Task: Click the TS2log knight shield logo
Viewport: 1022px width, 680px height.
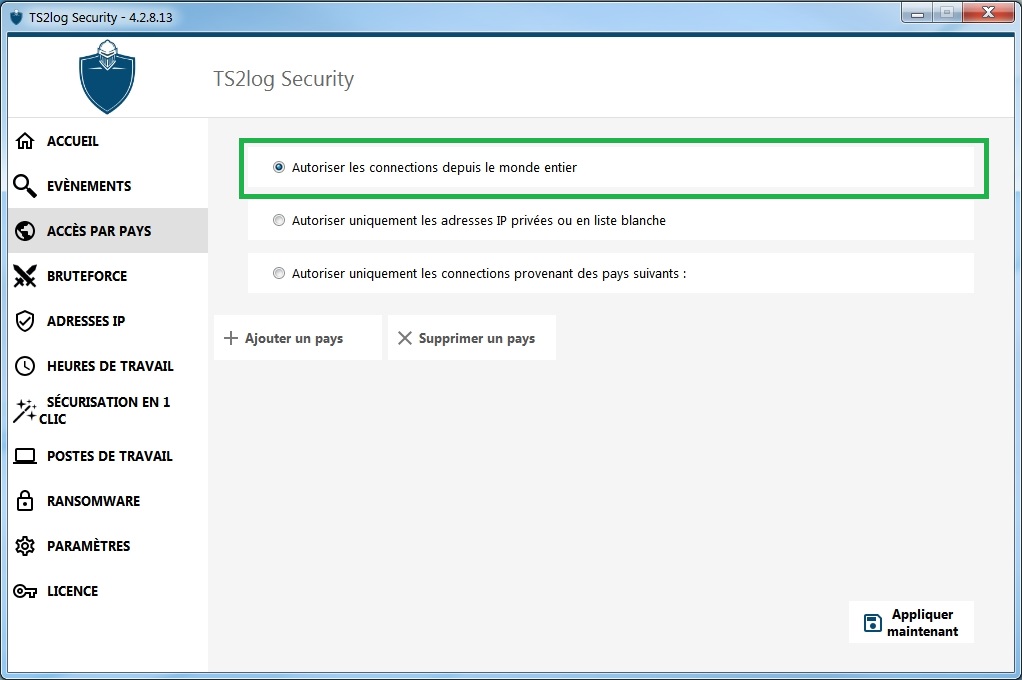Action: 107,77
